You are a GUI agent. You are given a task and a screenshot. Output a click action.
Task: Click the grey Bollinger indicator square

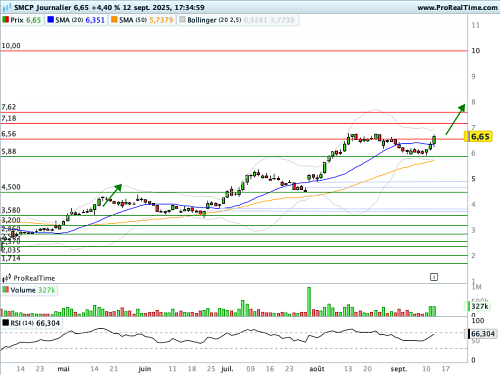tap(182, 20)
